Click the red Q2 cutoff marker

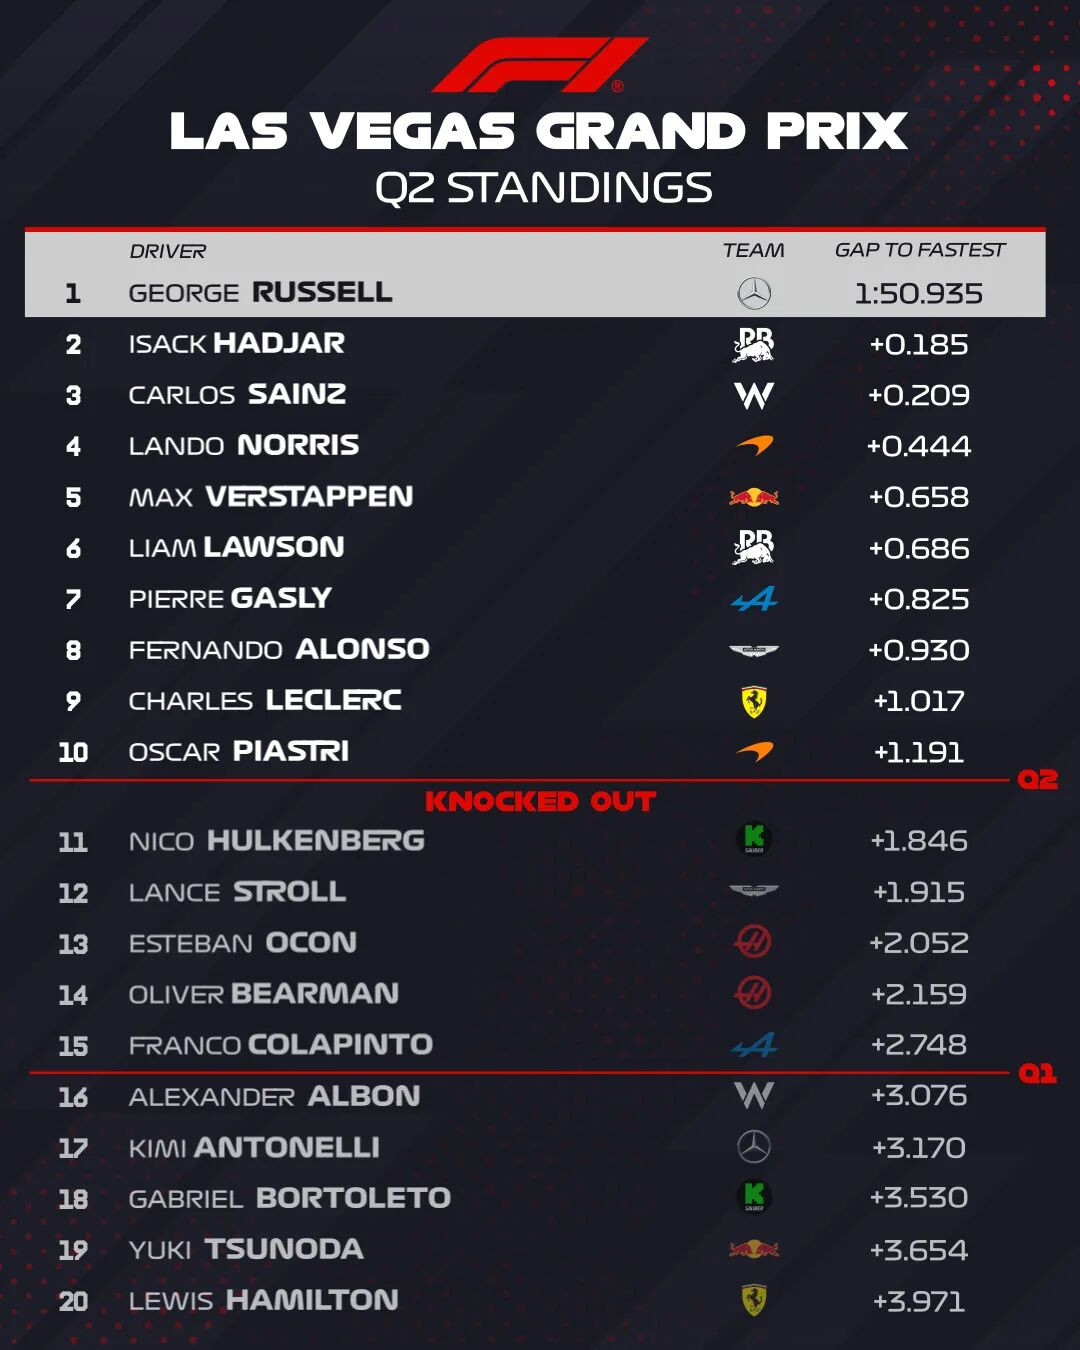(1037, 780)
